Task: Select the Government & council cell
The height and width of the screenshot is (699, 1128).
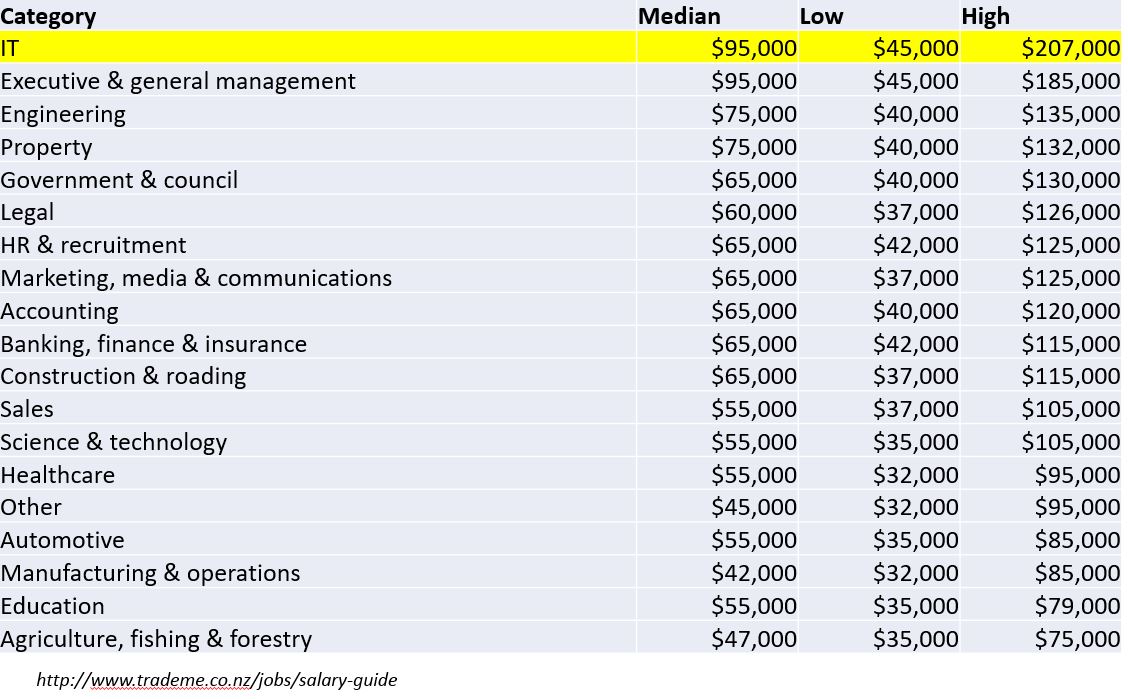Action: pos(119,180)
